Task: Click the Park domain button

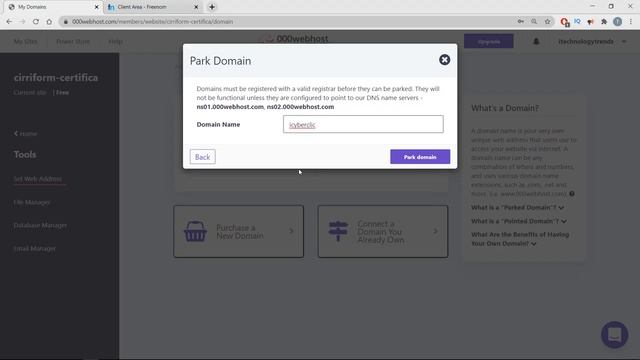Action: pos(420,157)
